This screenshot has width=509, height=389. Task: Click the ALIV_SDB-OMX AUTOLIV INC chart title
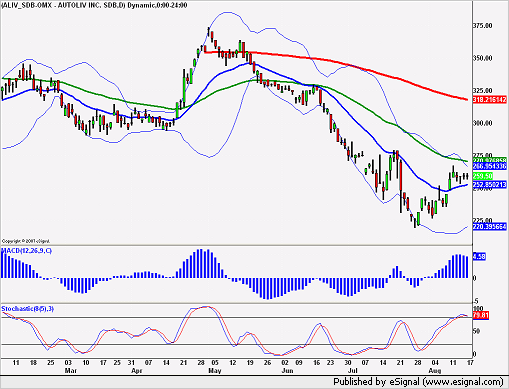[94, 5]
